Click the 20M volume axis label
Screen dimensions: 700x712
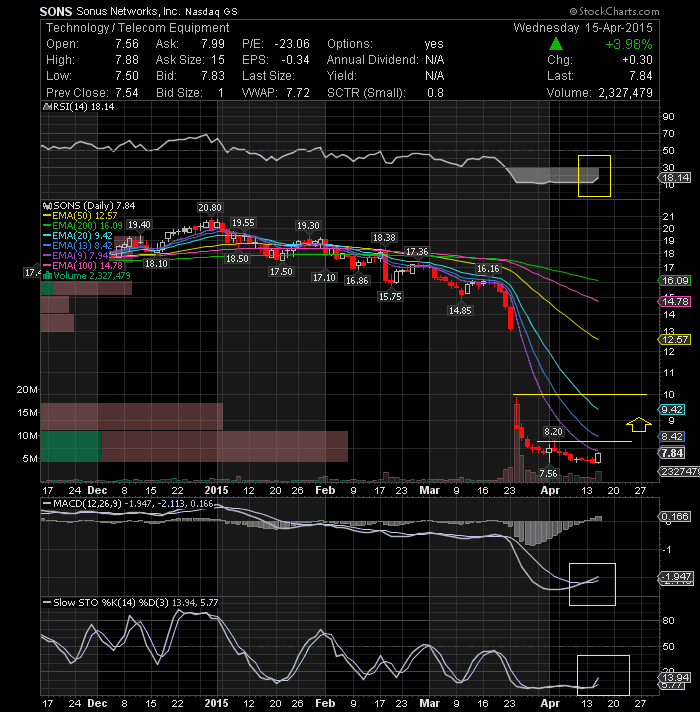pos(27,390)
